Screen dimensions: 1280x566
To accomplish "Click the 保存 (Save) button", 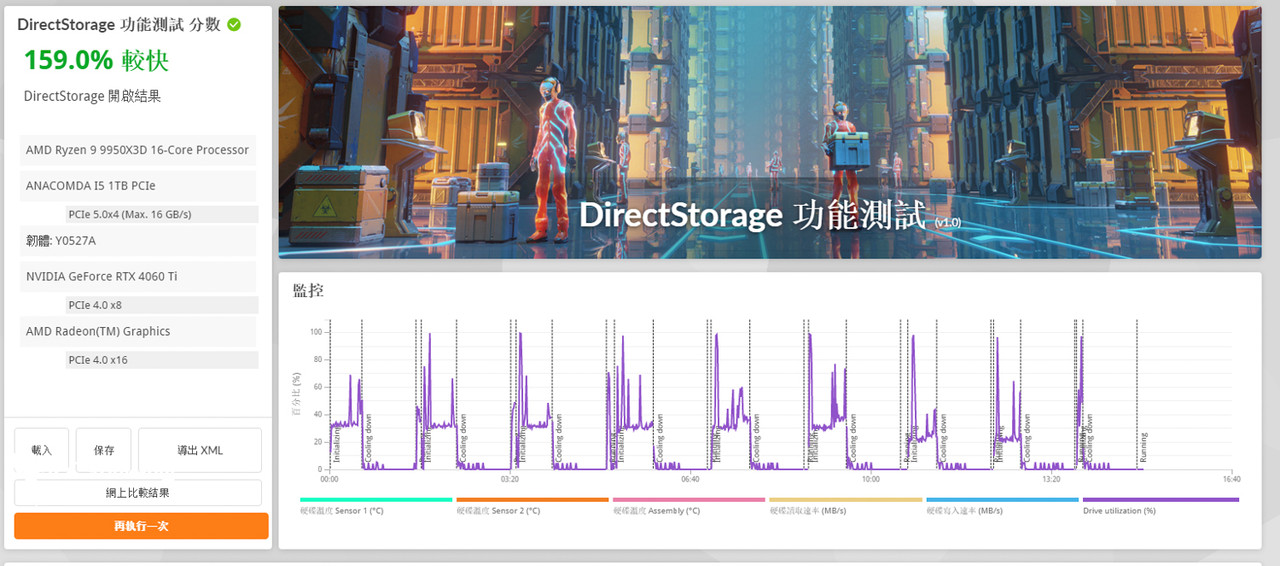I will coord(104,450).
